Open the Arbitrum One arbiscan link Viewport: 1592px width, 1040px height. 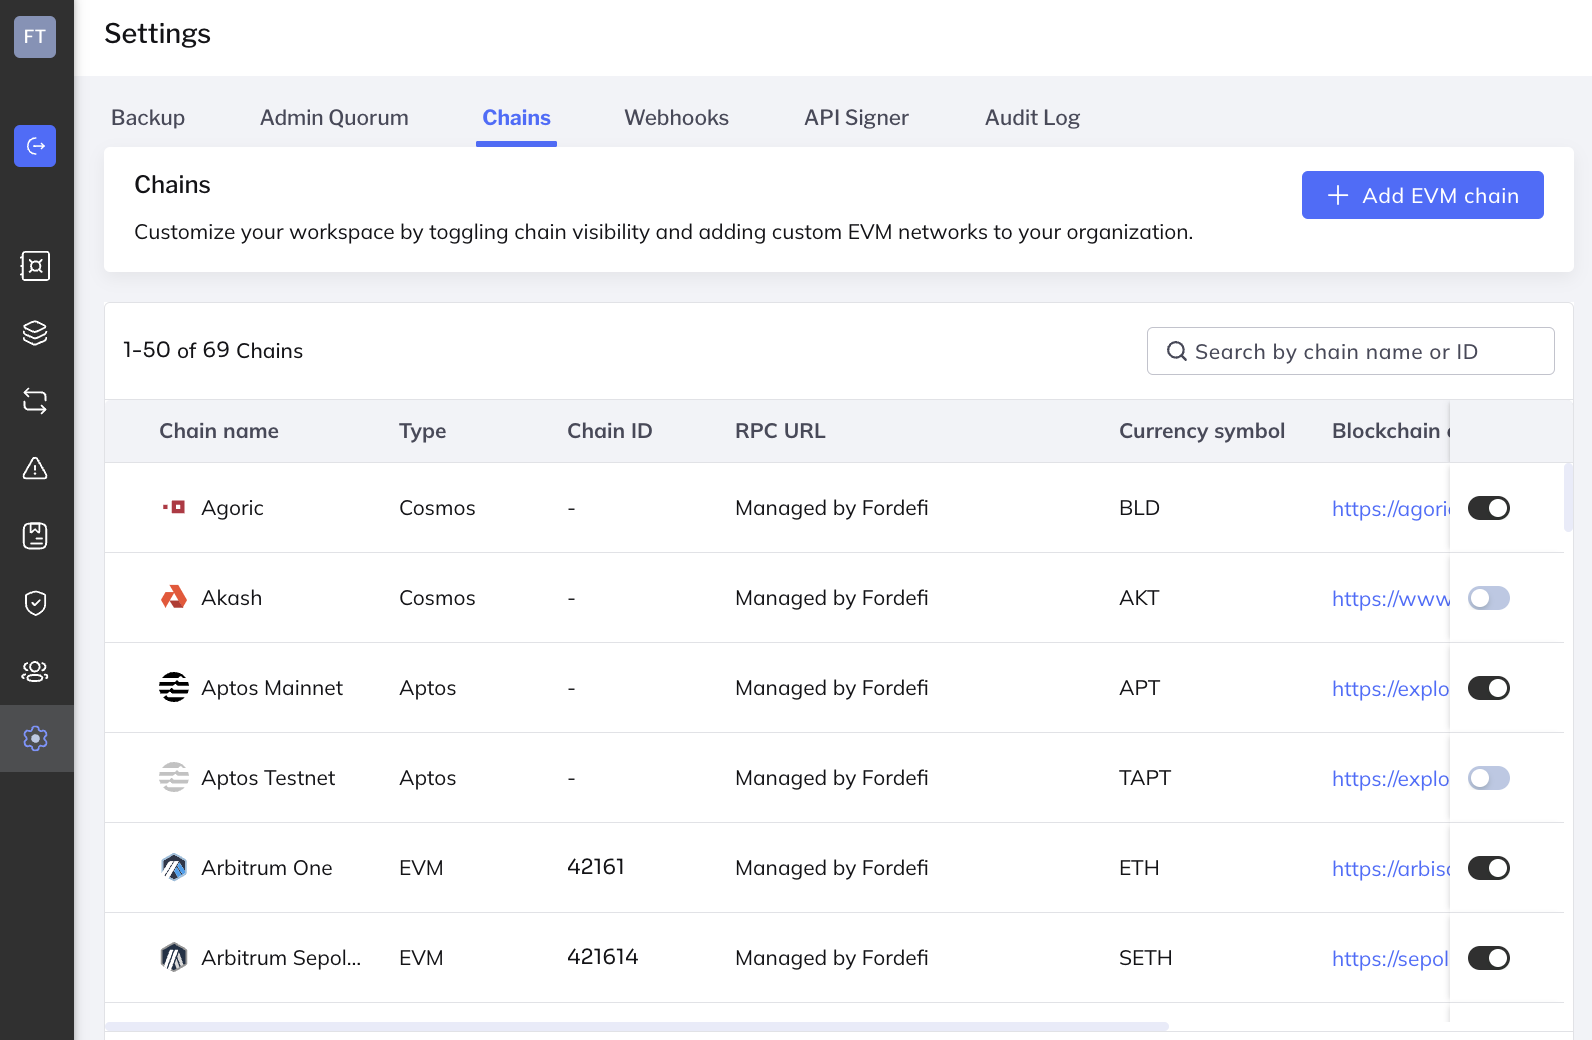coord(1390,868)
